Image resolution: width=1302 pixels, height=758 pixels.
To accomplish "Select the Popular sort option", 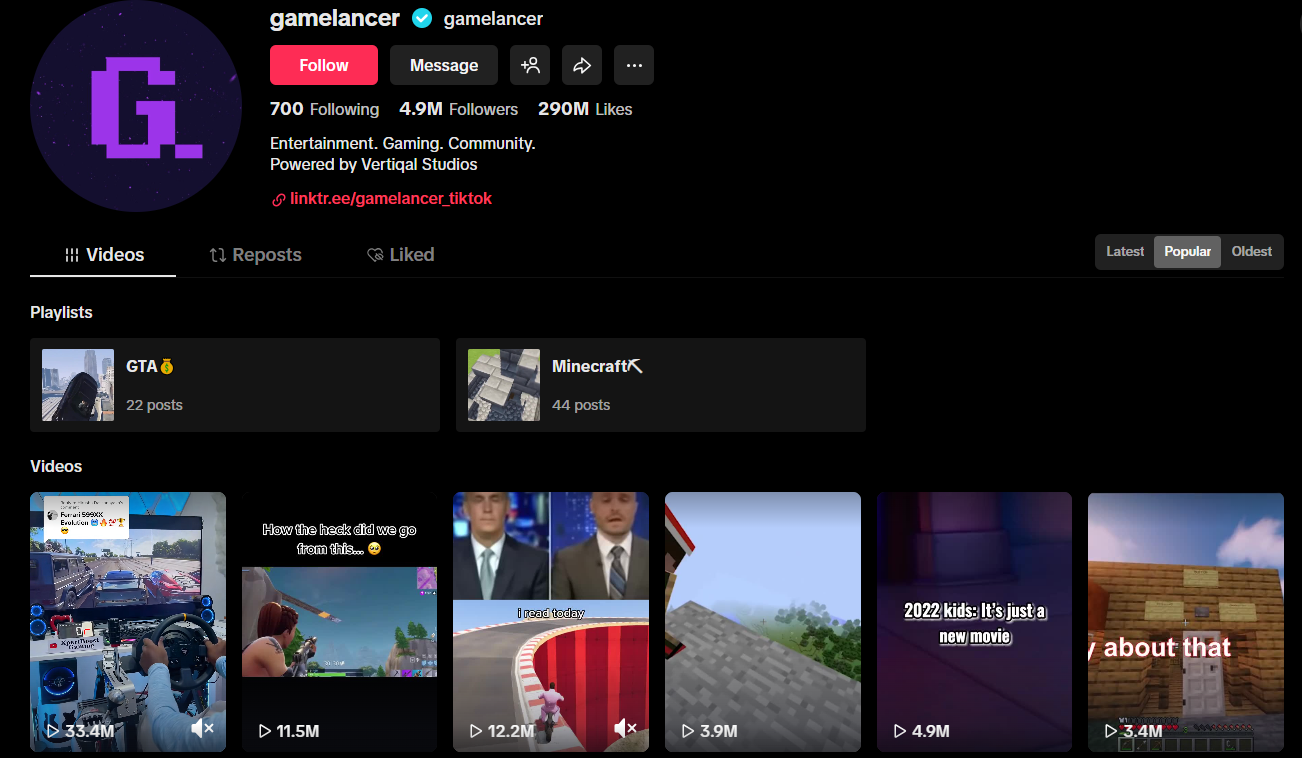I will pos(1187,251).
